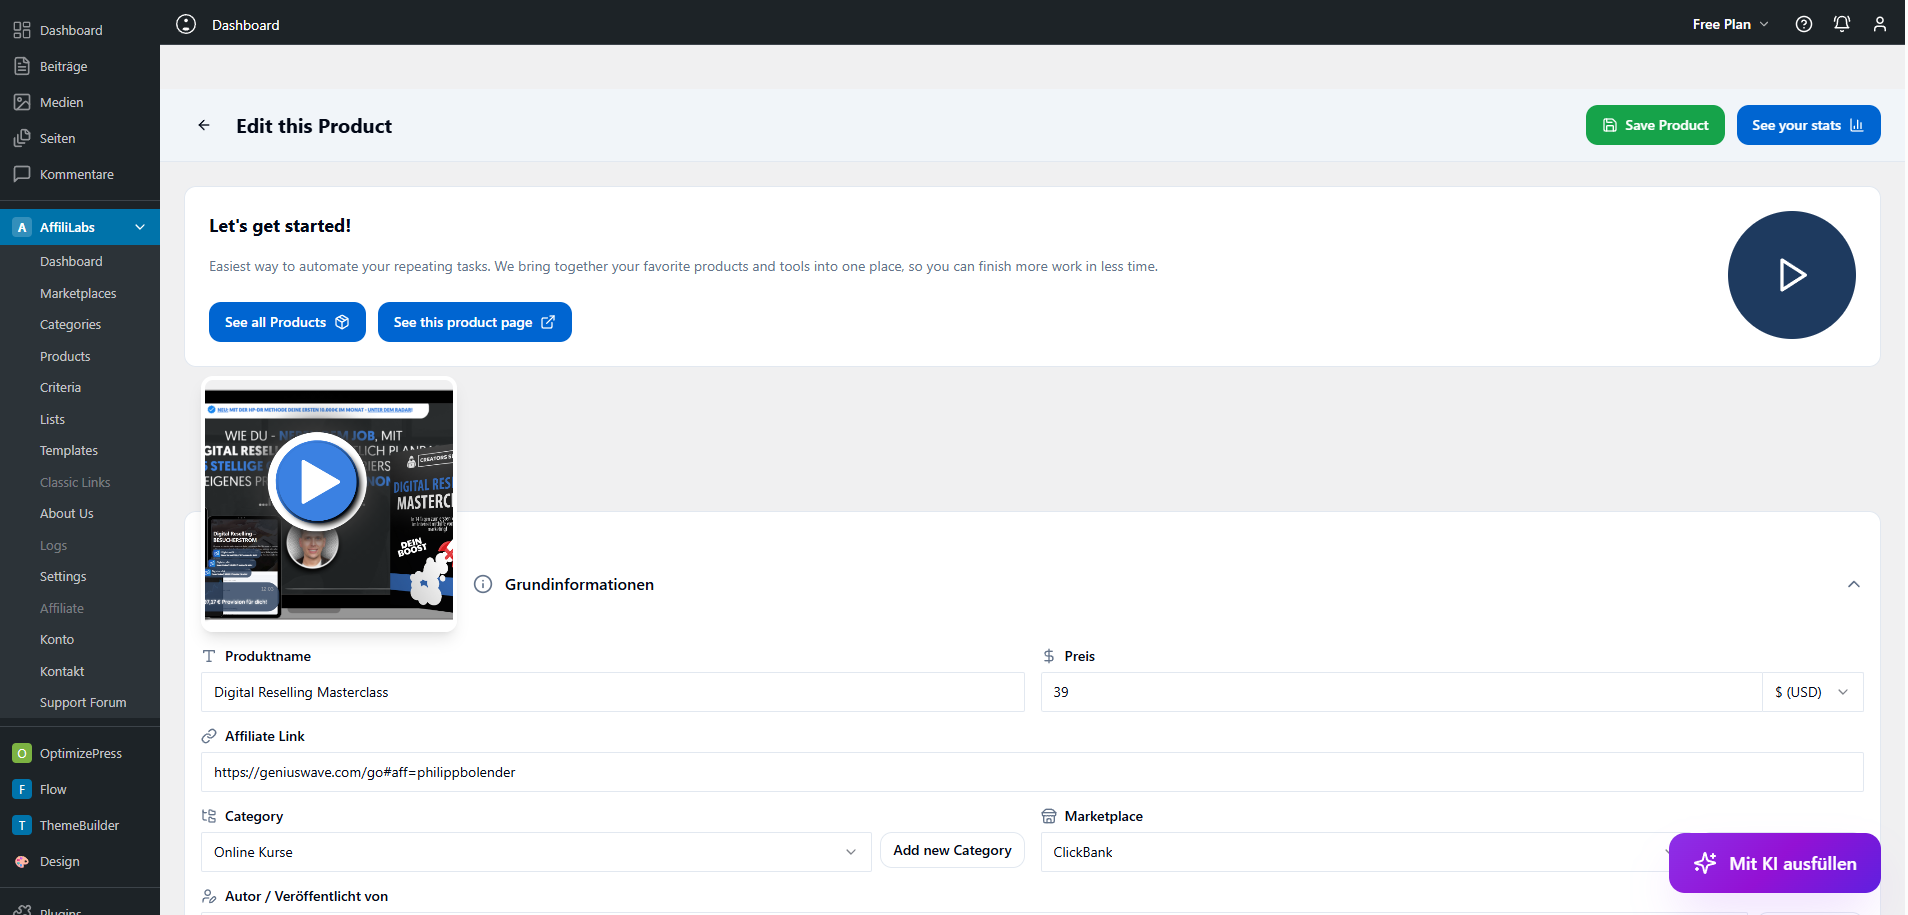
Task: Click the Grundinformationen info icon
Action: (483, 584)
